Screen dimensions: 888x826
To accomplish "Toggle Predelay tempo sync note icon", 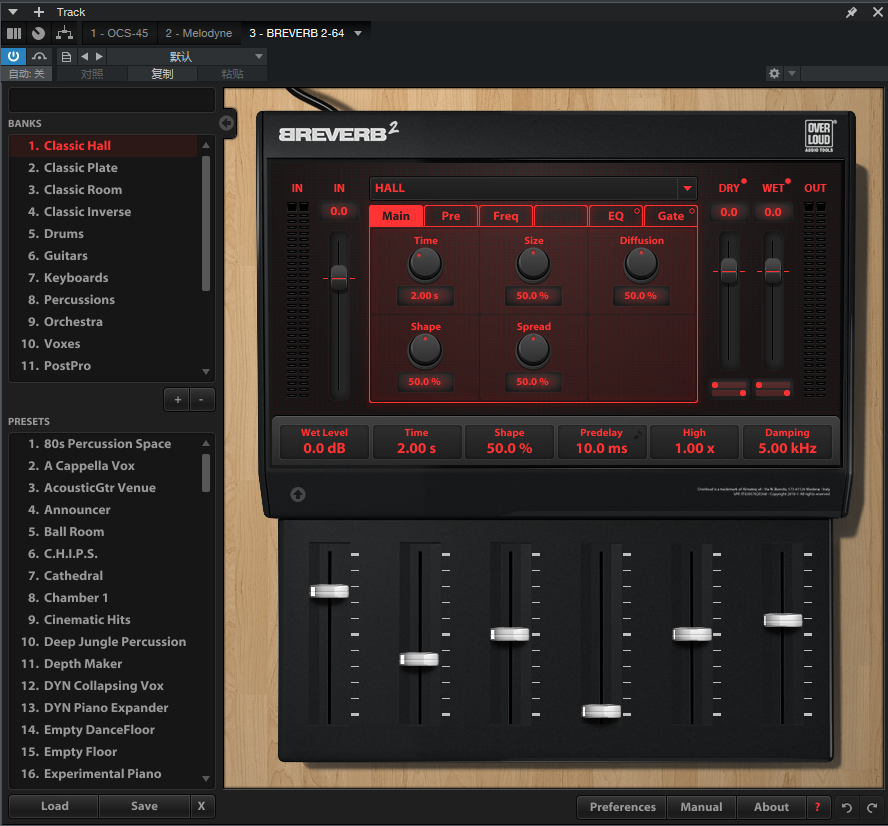I will tap(638, 434).
